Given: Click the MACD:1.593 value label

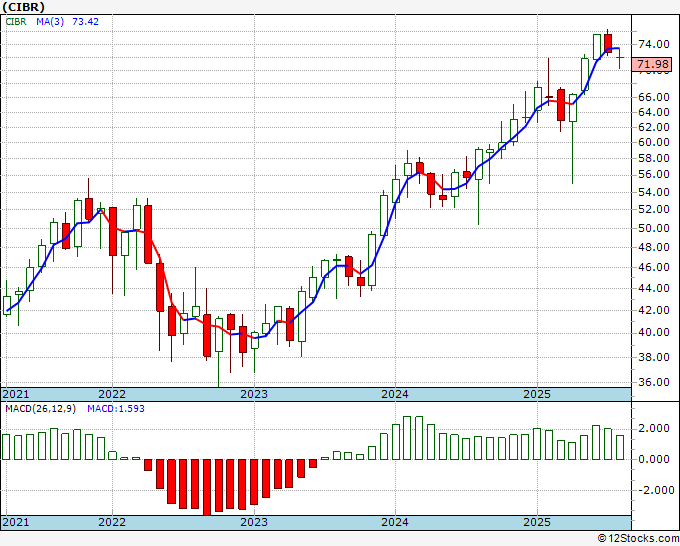Looking at the screenshot, I should [x=116, y=409].
